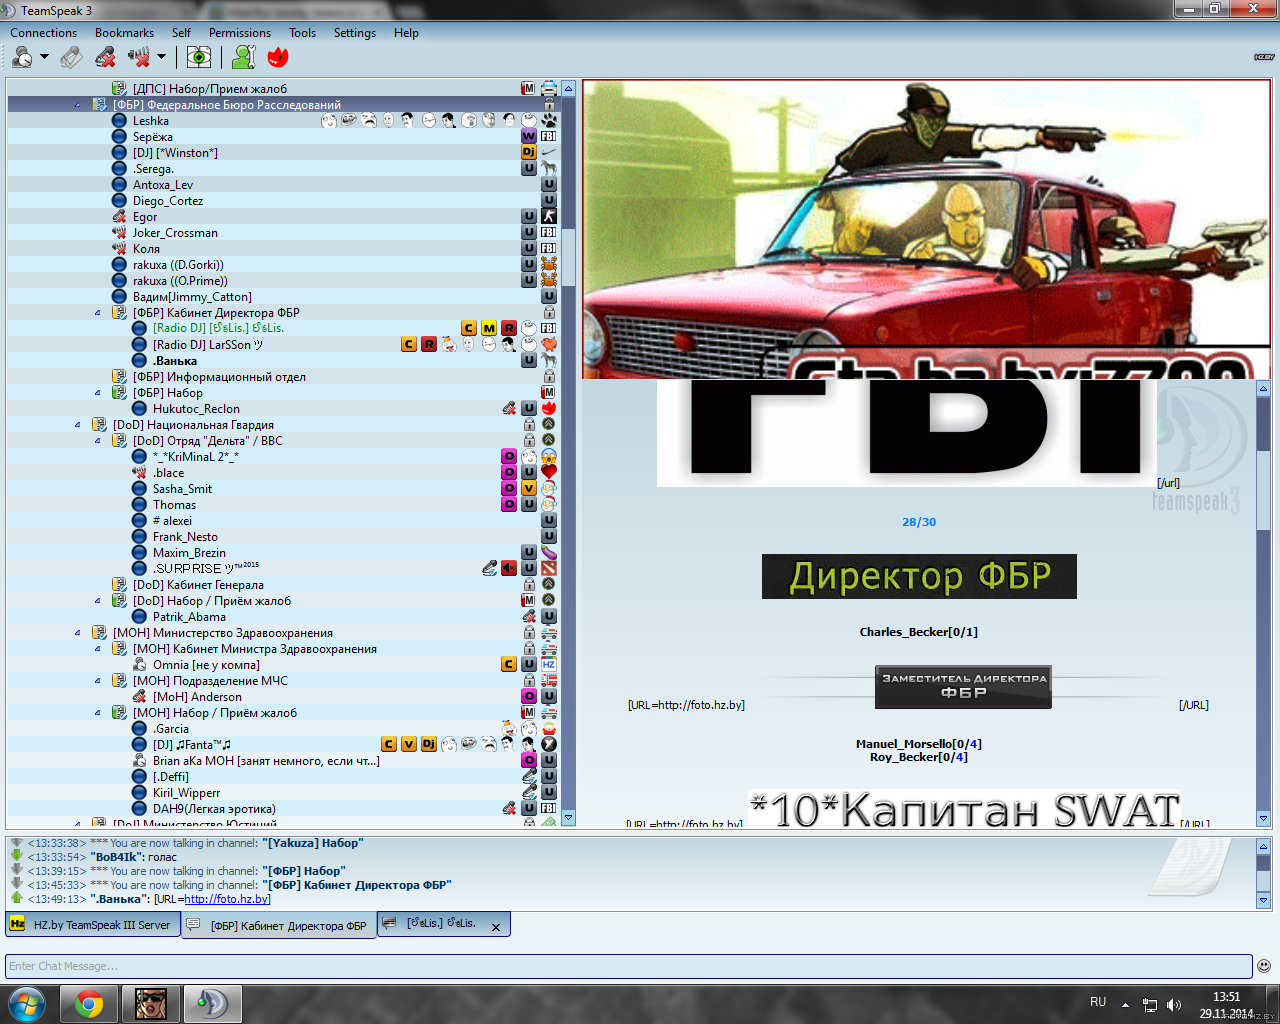
Task: Open the Bookmarks menu
Action: pyautogui.click(x=124, y=33)
